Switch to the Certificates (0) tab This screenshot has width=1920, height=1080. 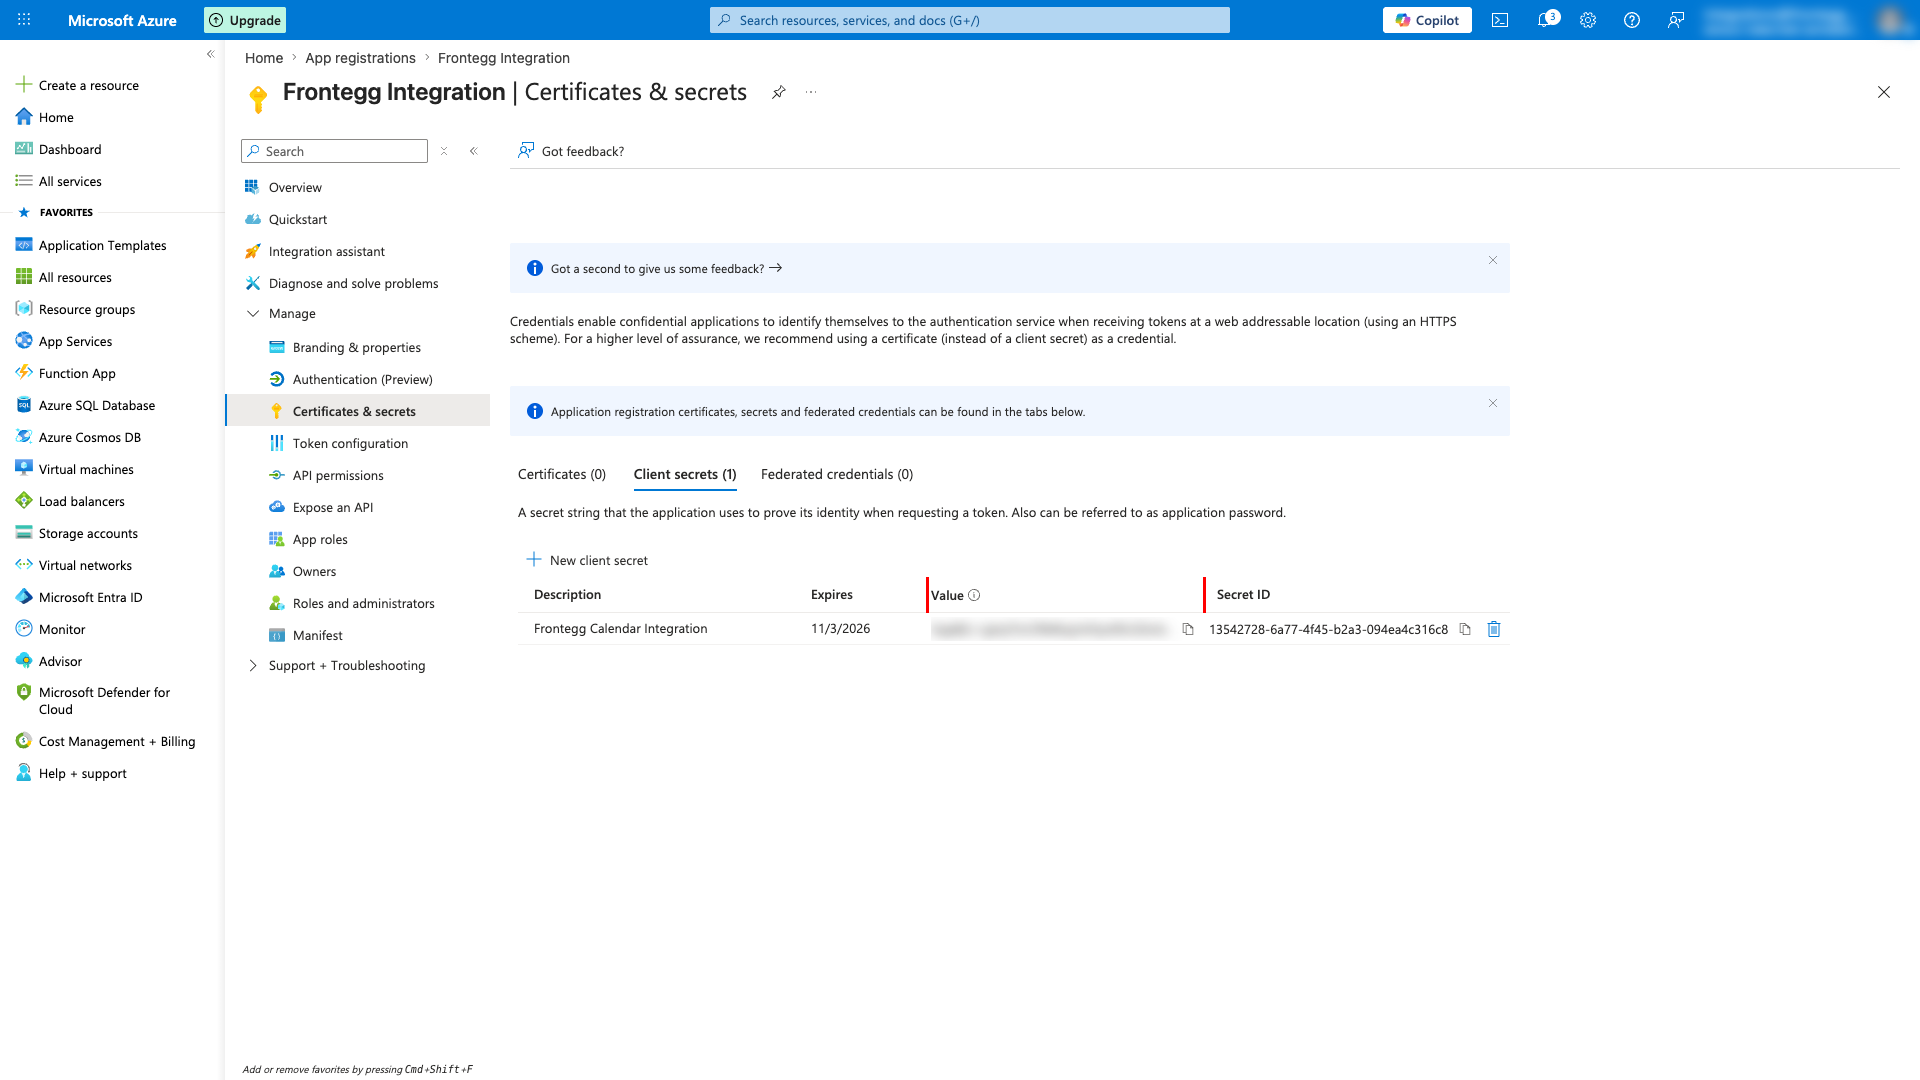(562, 475)
